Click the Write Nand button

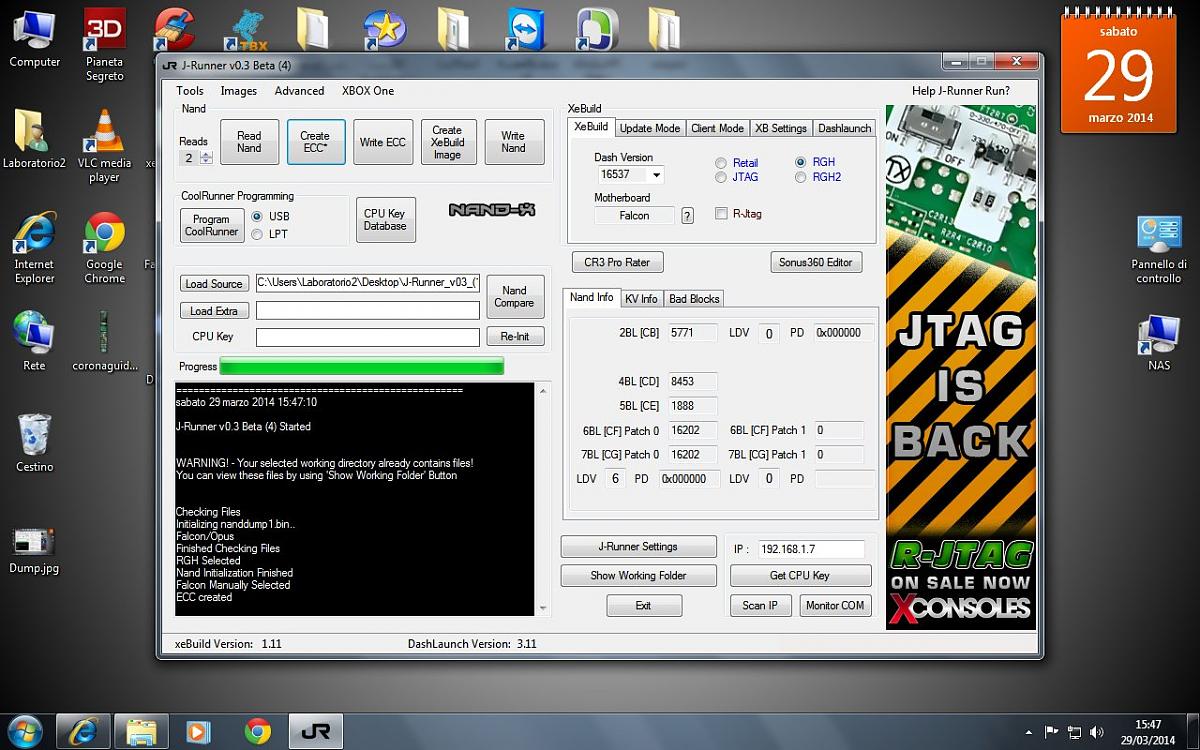point(513,142)
